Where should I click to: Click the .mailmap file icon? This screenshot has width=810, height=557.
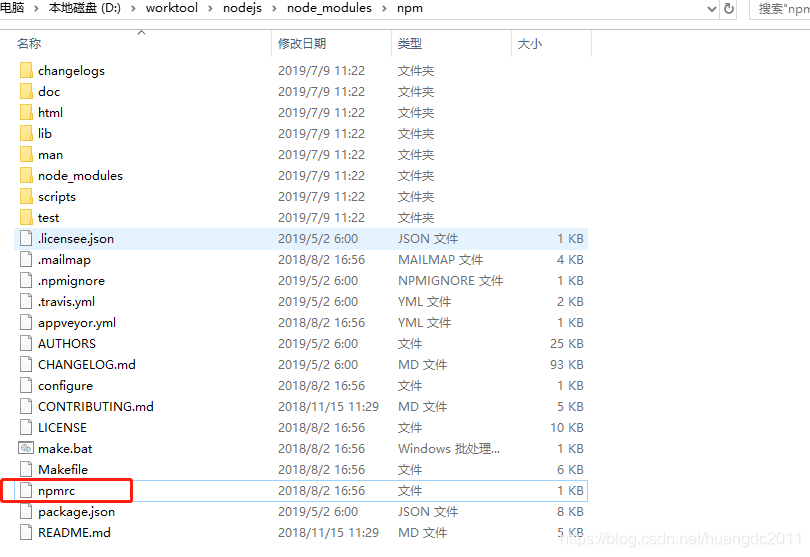[26, 259]
